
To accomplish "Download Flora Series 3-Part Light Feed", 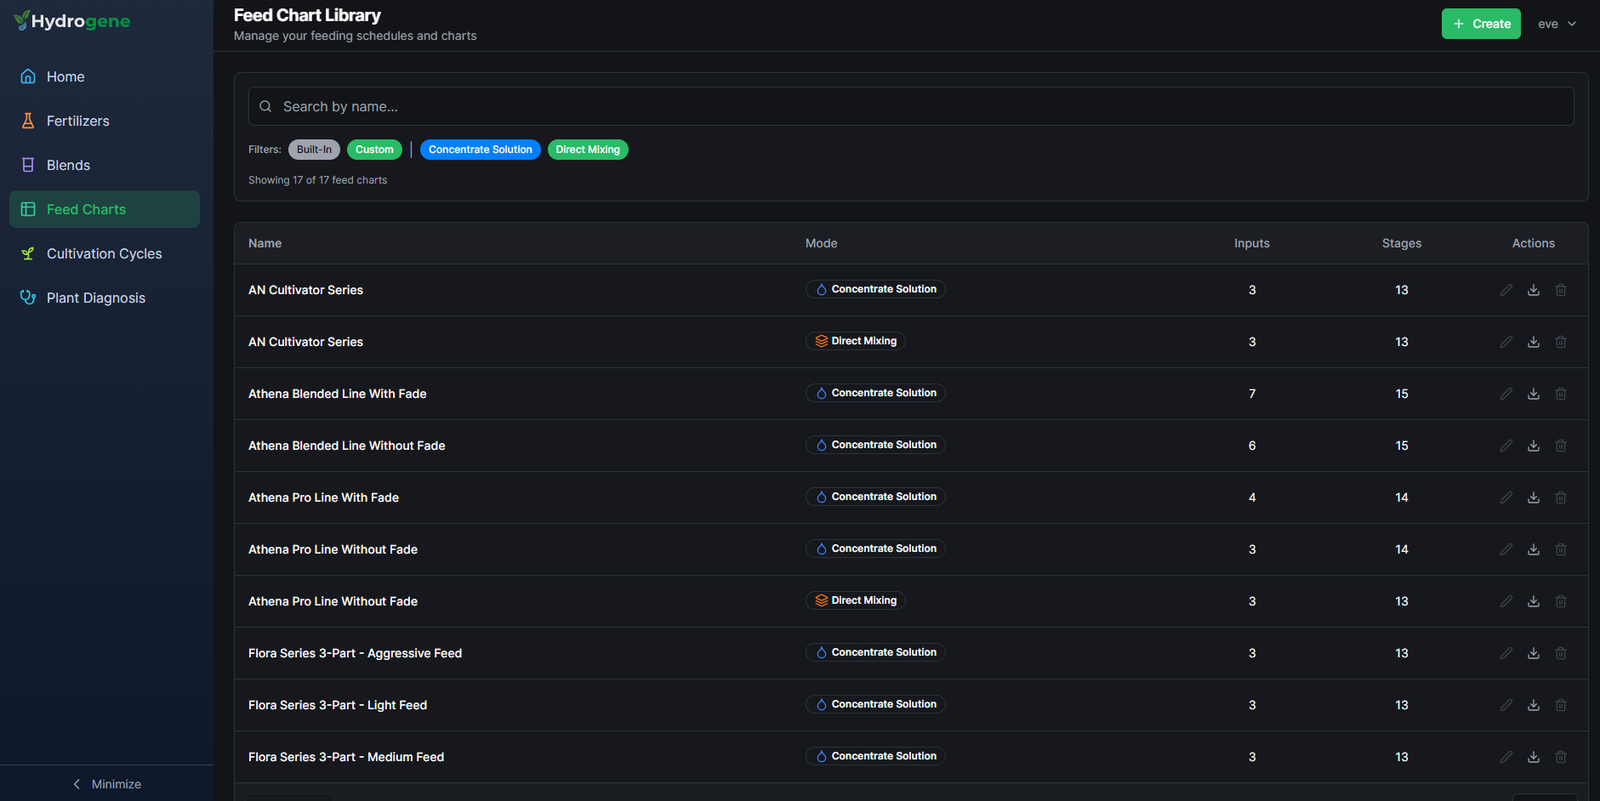I will coord(1533,706).
